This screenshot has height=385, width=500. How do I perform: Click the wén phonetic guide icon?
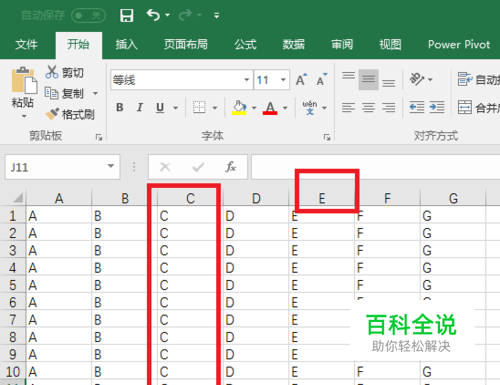[x=310, y=107]
